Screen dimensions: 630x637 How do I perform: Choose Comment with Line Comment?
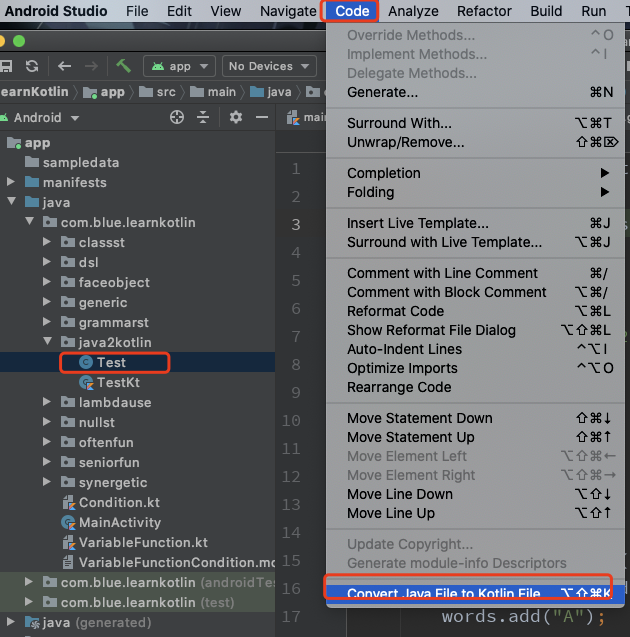[475, 273]
